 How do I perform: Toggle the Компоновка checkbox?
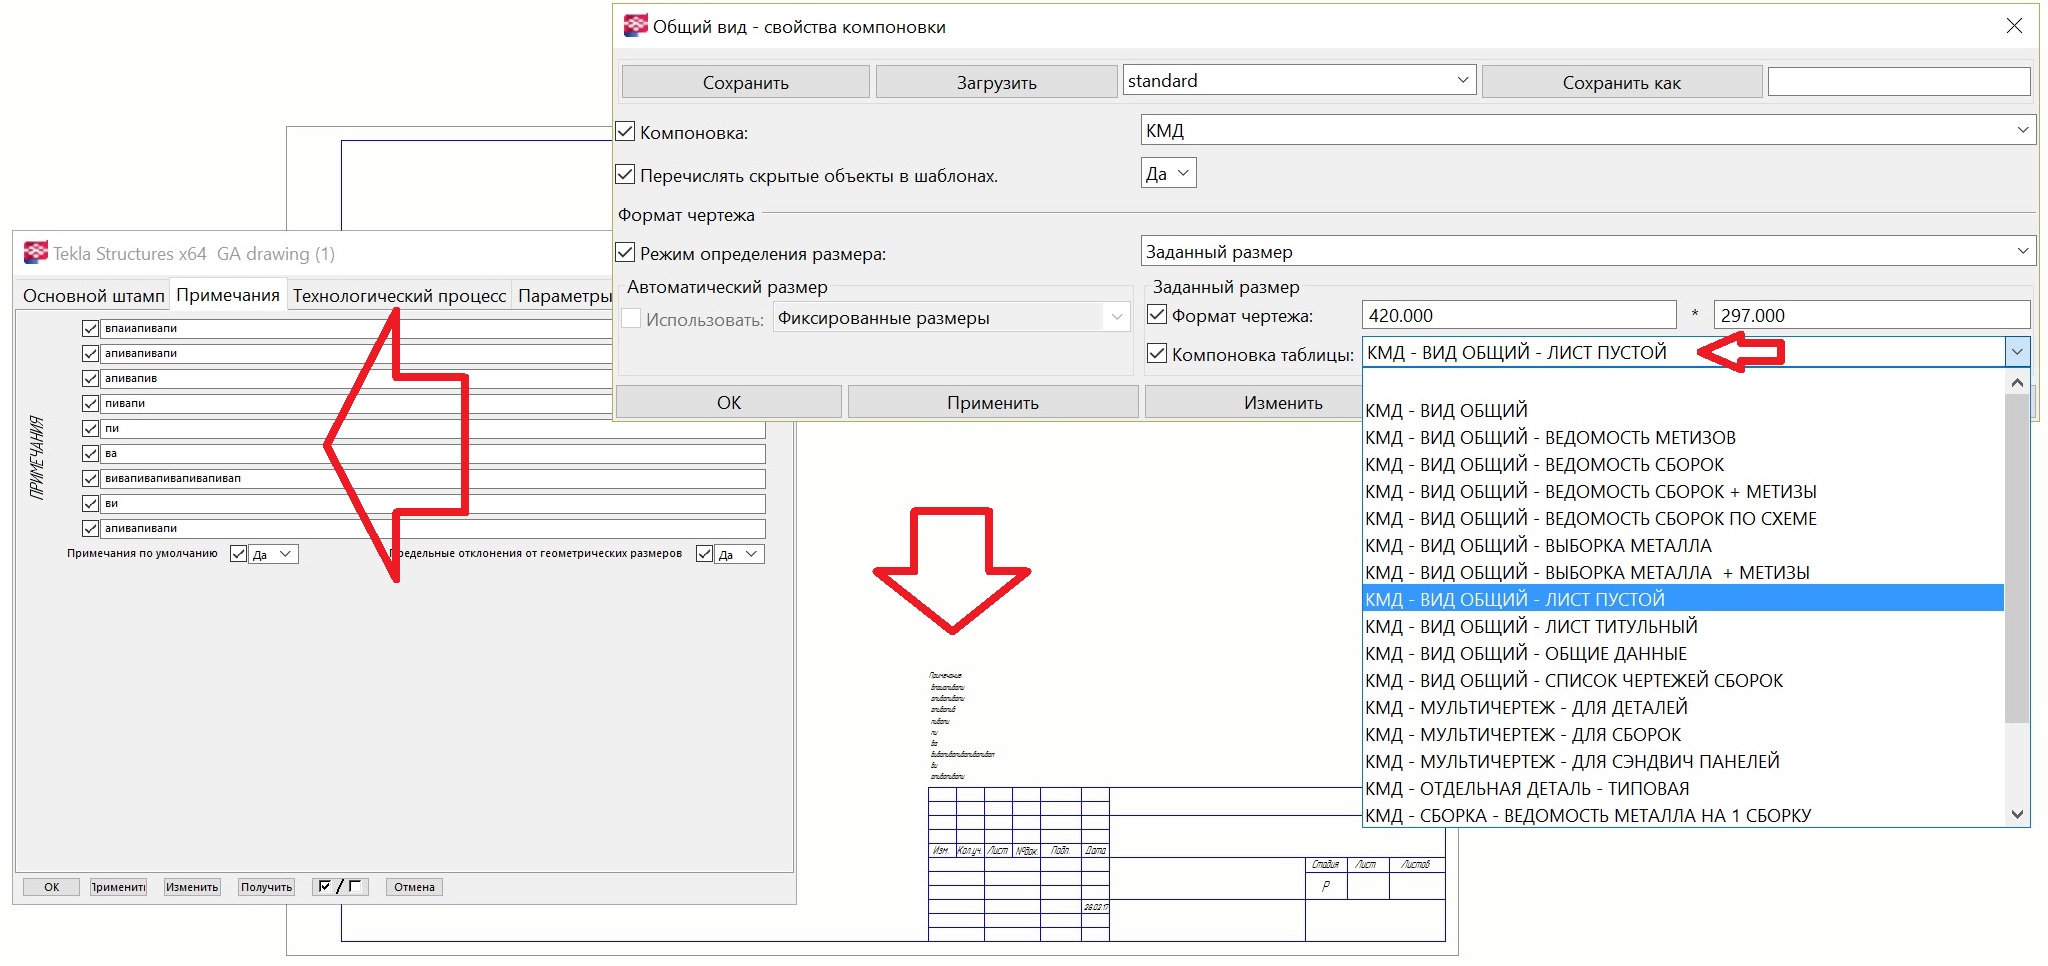[x=626, y=132]
